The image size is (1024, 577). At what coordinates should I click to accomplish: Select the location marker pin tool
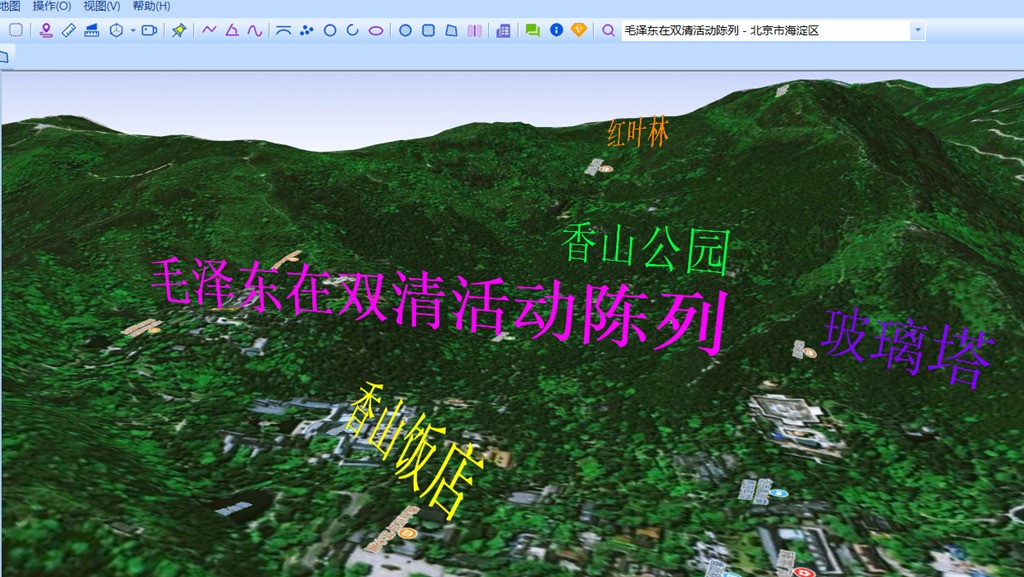[x=46, y=30]
